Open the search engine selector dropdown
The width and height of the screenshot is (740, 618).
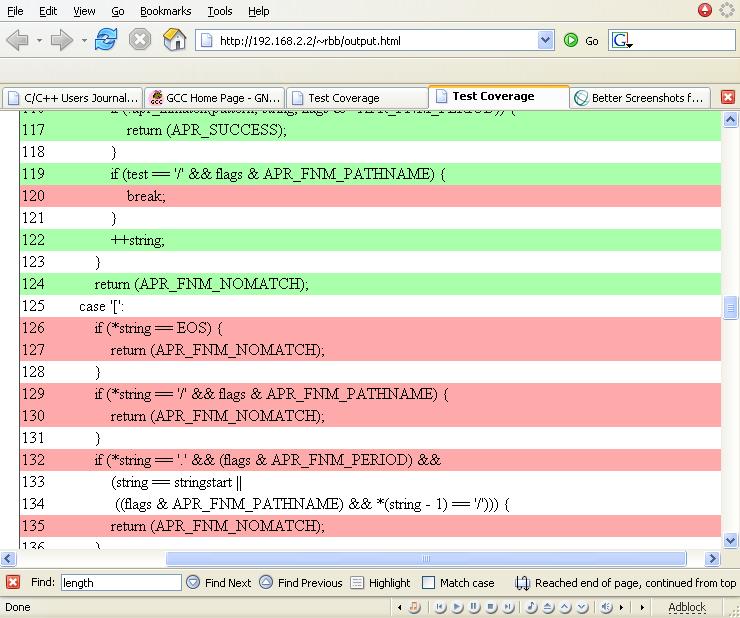[622, 41]
